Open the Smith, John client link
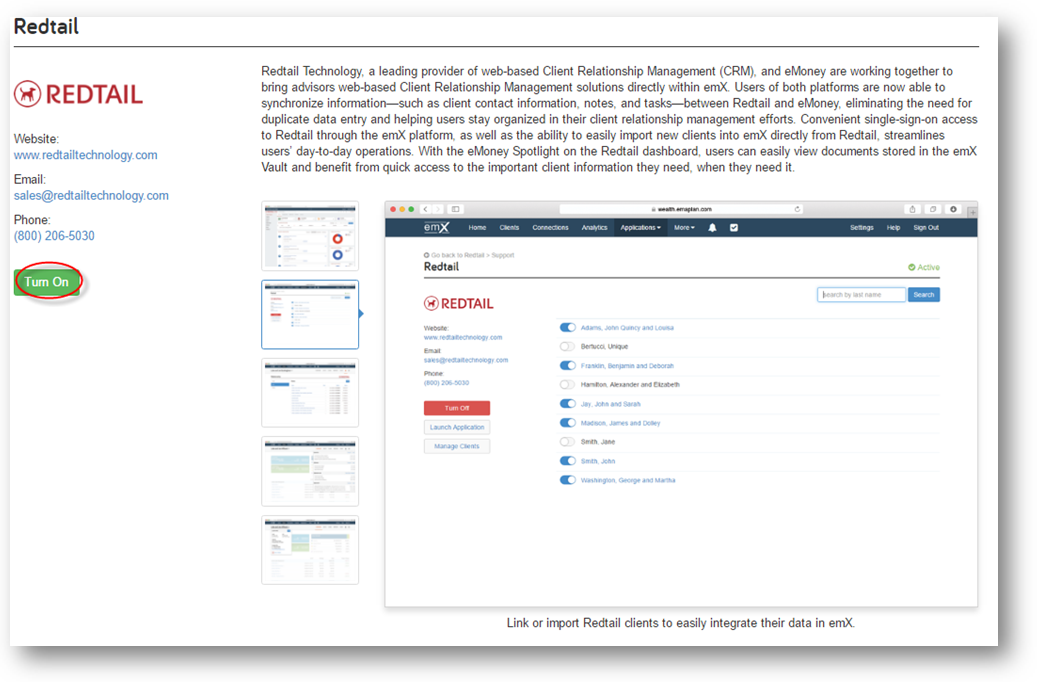This screenshot has width=1037, height=682. 598,461
